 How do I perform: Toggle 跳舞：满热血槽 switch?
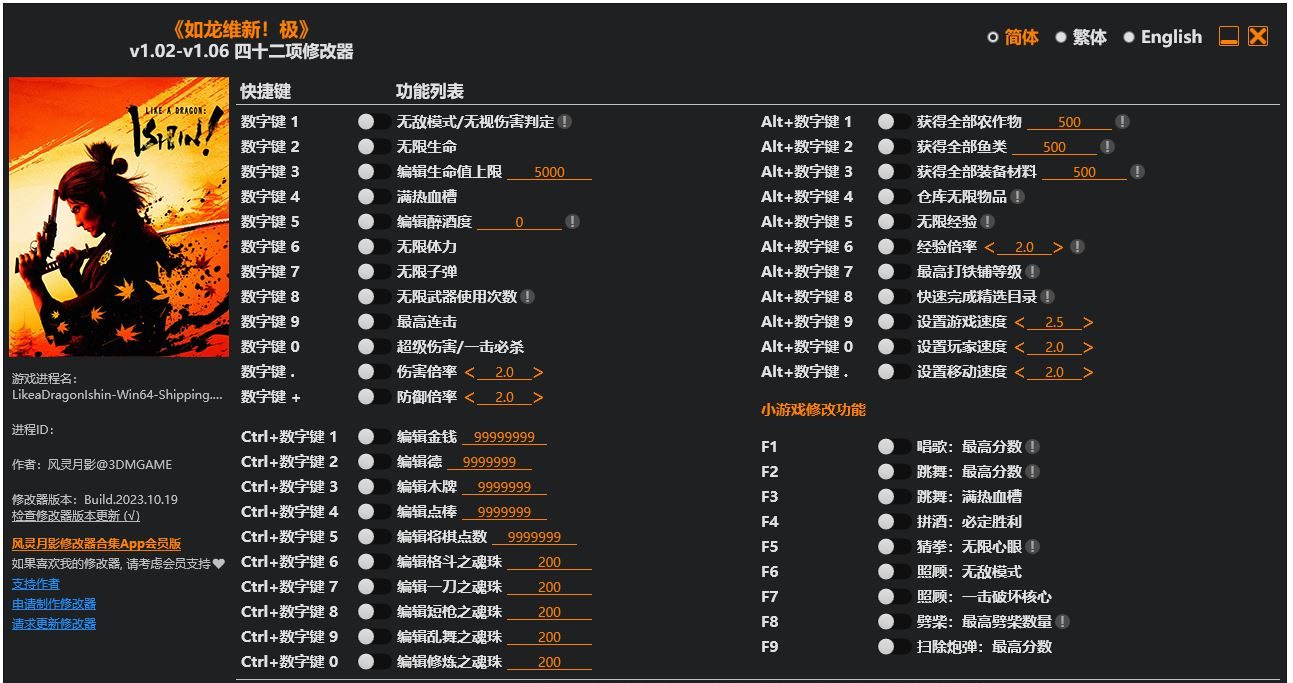894,497
